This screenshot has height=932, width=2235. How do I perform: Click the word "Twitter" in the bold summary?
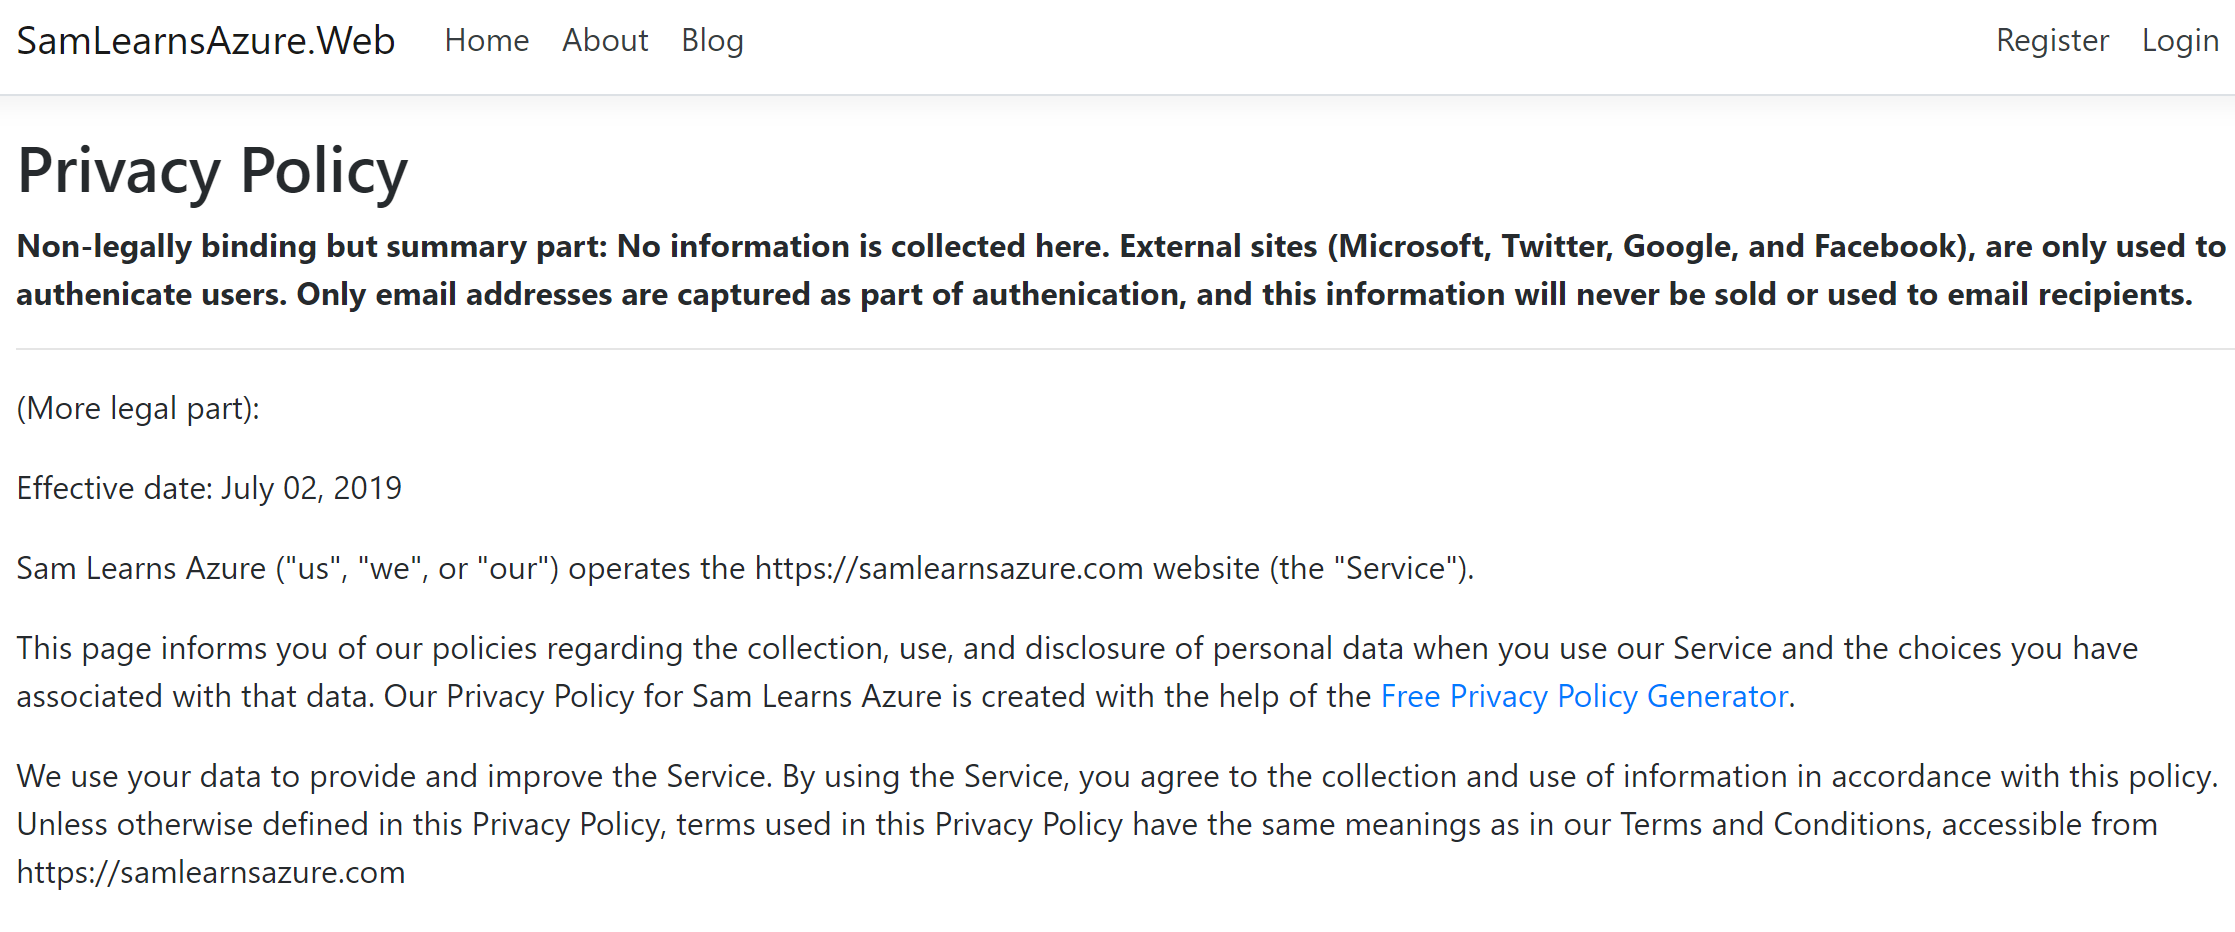(x=1556, y=246)
